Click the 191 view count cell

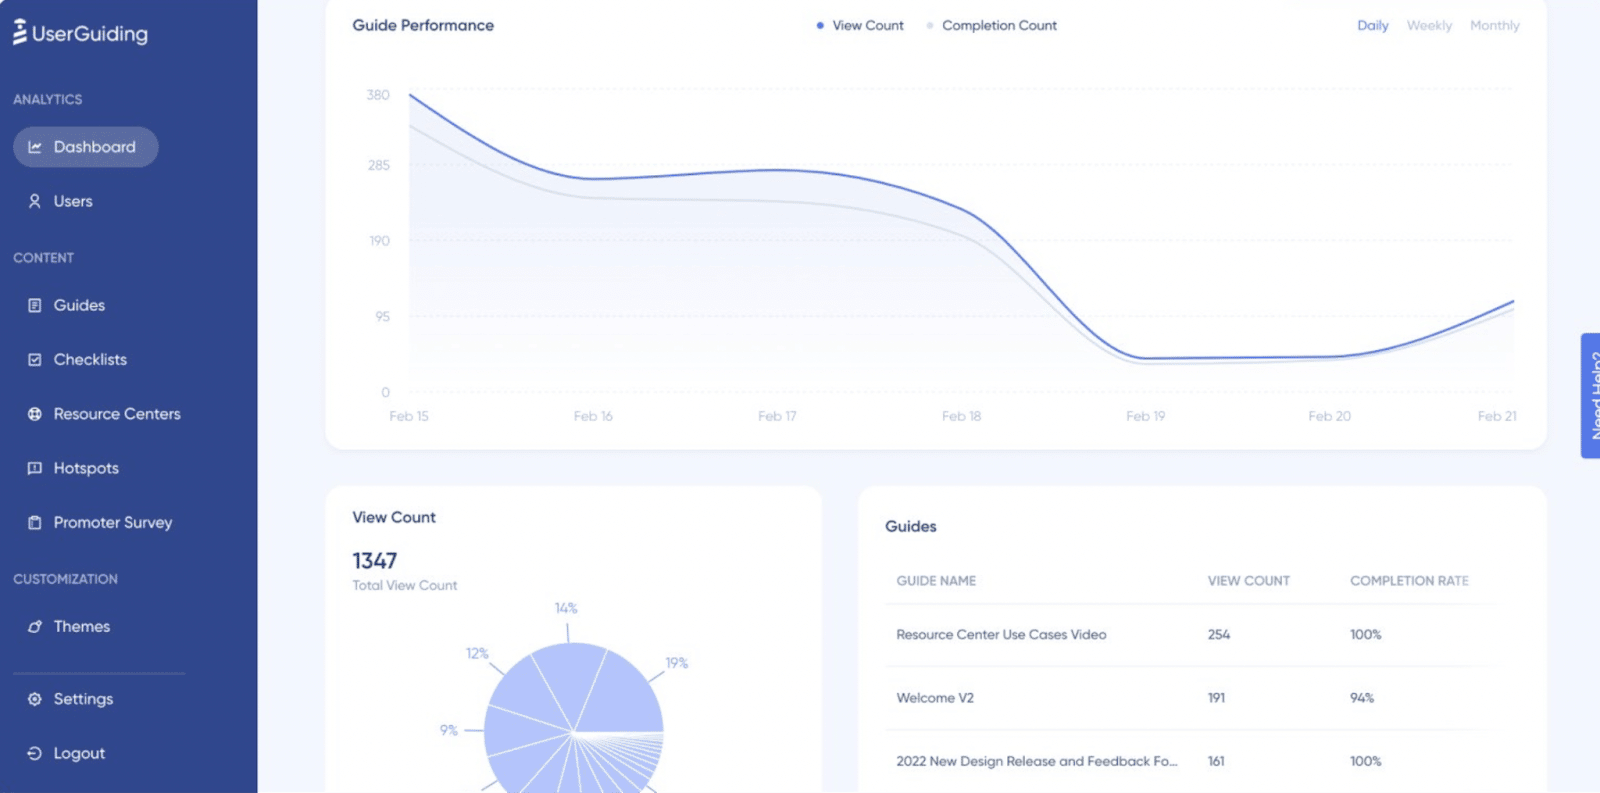1216,698
